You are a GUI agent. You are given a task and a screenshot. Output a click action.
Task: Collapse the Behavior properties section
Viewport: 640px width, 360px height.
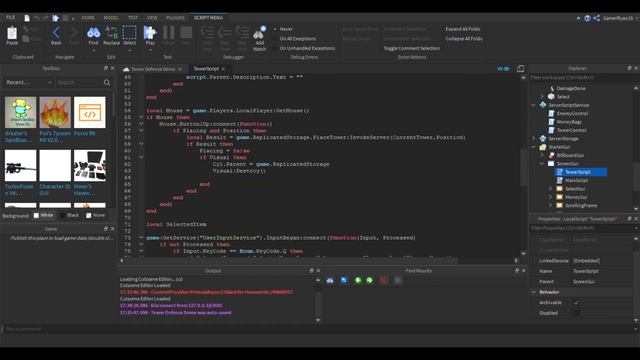pyautogui.click(x=533, y=292)
